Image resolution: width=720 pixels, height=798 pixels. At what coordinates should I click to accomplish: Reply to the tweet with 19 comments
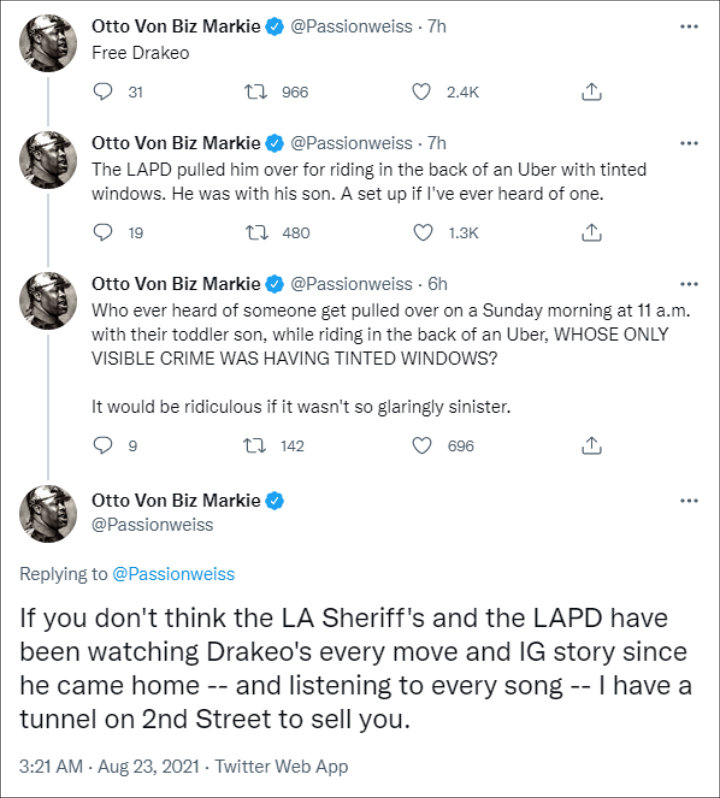click(x=103, y=233)
